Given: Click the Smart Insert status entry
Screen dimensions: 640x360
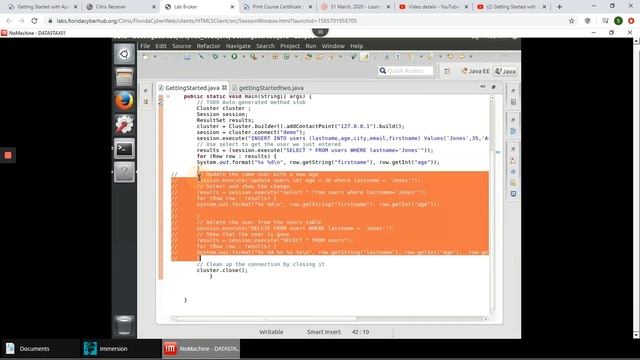Looking at the screenshot, I should pos(324,332).
